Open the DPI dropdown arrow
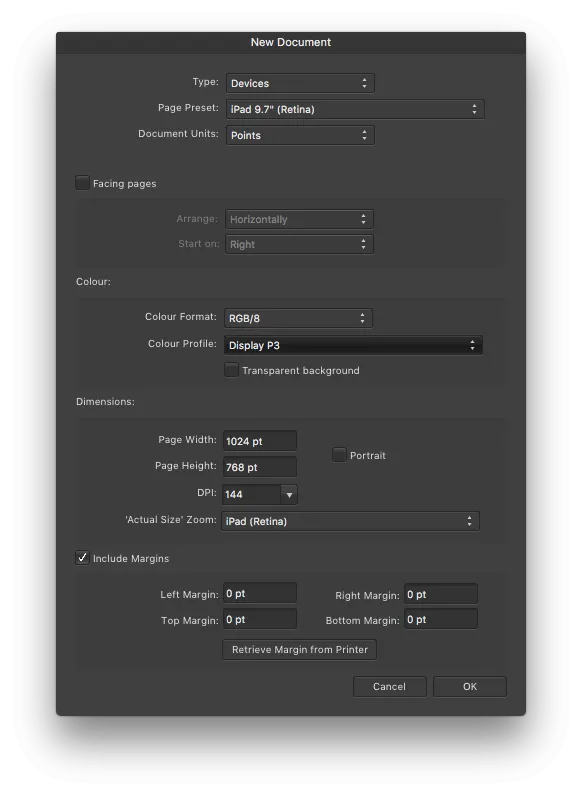This screenshot has height=796, width=582. pyautogui.click(x=289, y=494)
